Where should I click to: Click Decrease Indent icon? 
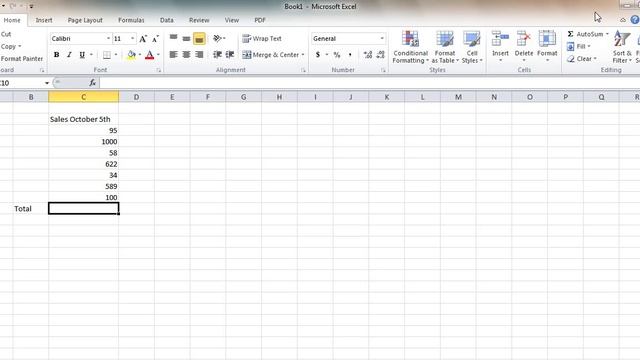[217, 55]
